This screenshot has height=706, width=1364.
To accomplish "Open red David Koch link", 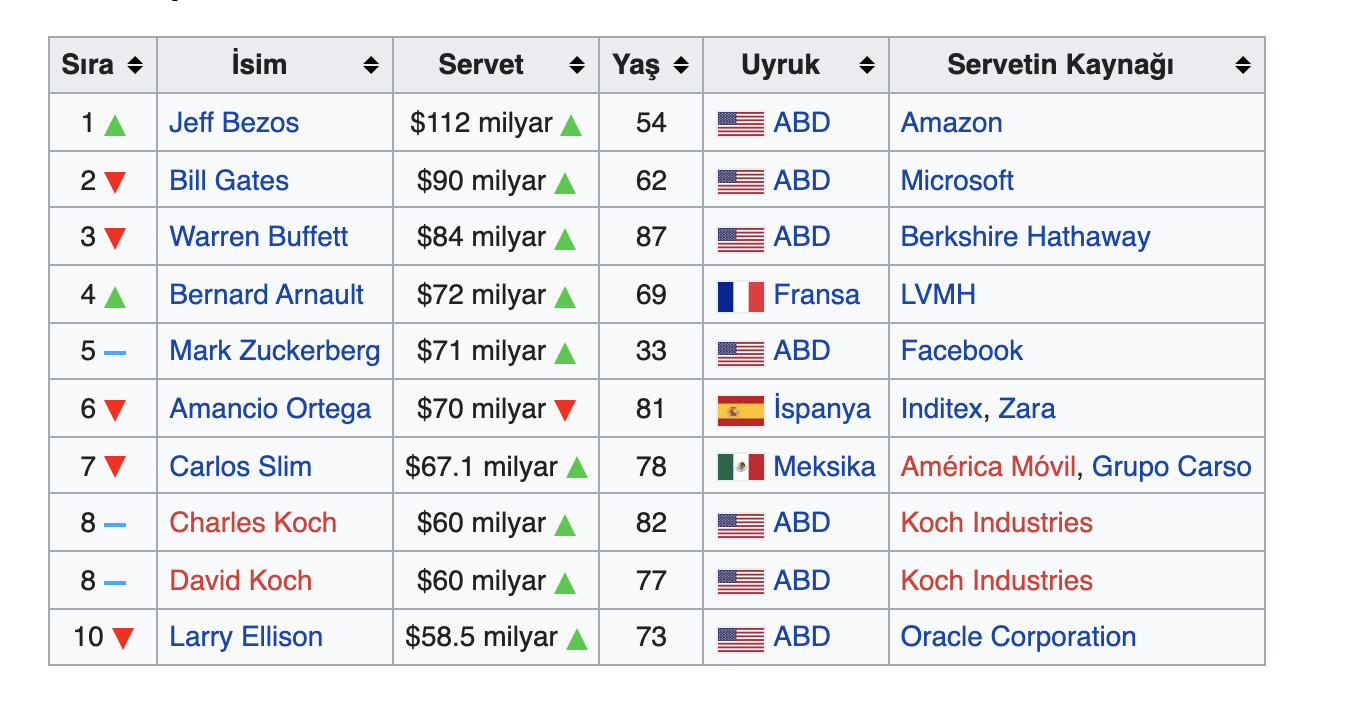I will coord(241,581).
